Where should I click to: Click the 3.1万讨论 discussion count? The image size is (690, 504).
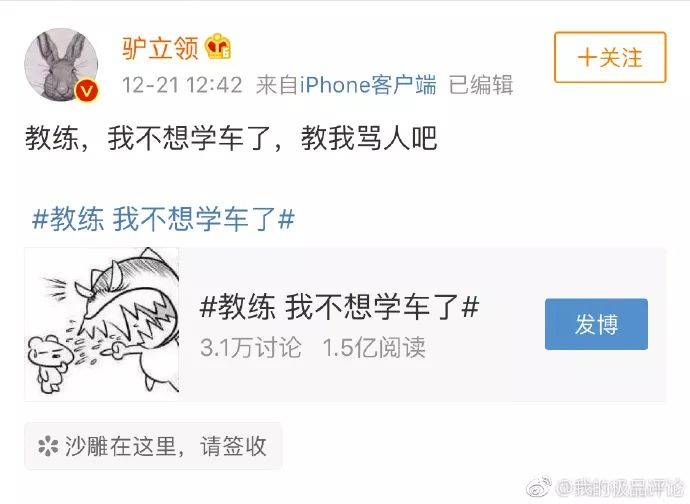[251, 347]
